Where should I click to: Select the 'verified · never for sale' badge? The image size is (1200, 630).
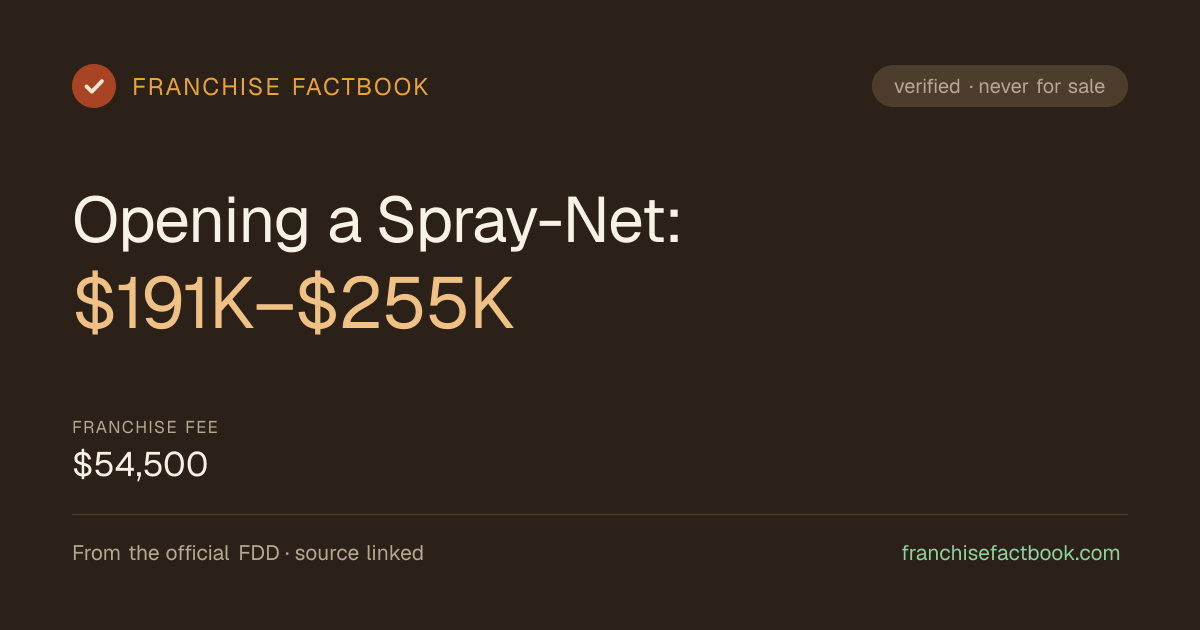(x=1000, y=86)
